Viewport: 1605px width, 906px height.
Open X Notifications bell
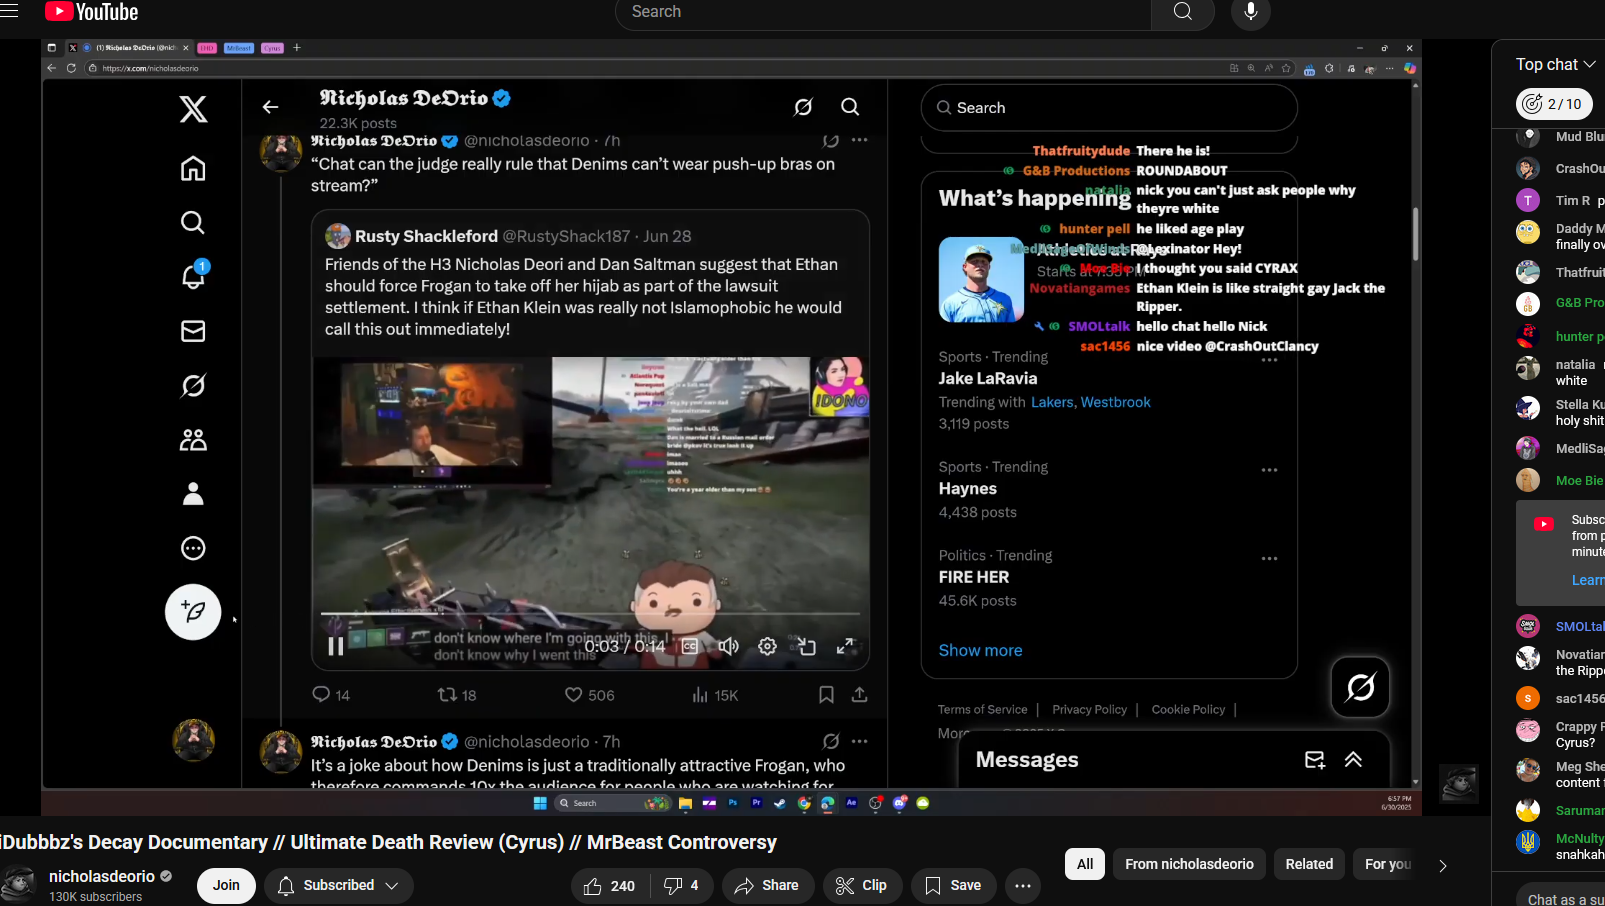[x=193, y=276]
